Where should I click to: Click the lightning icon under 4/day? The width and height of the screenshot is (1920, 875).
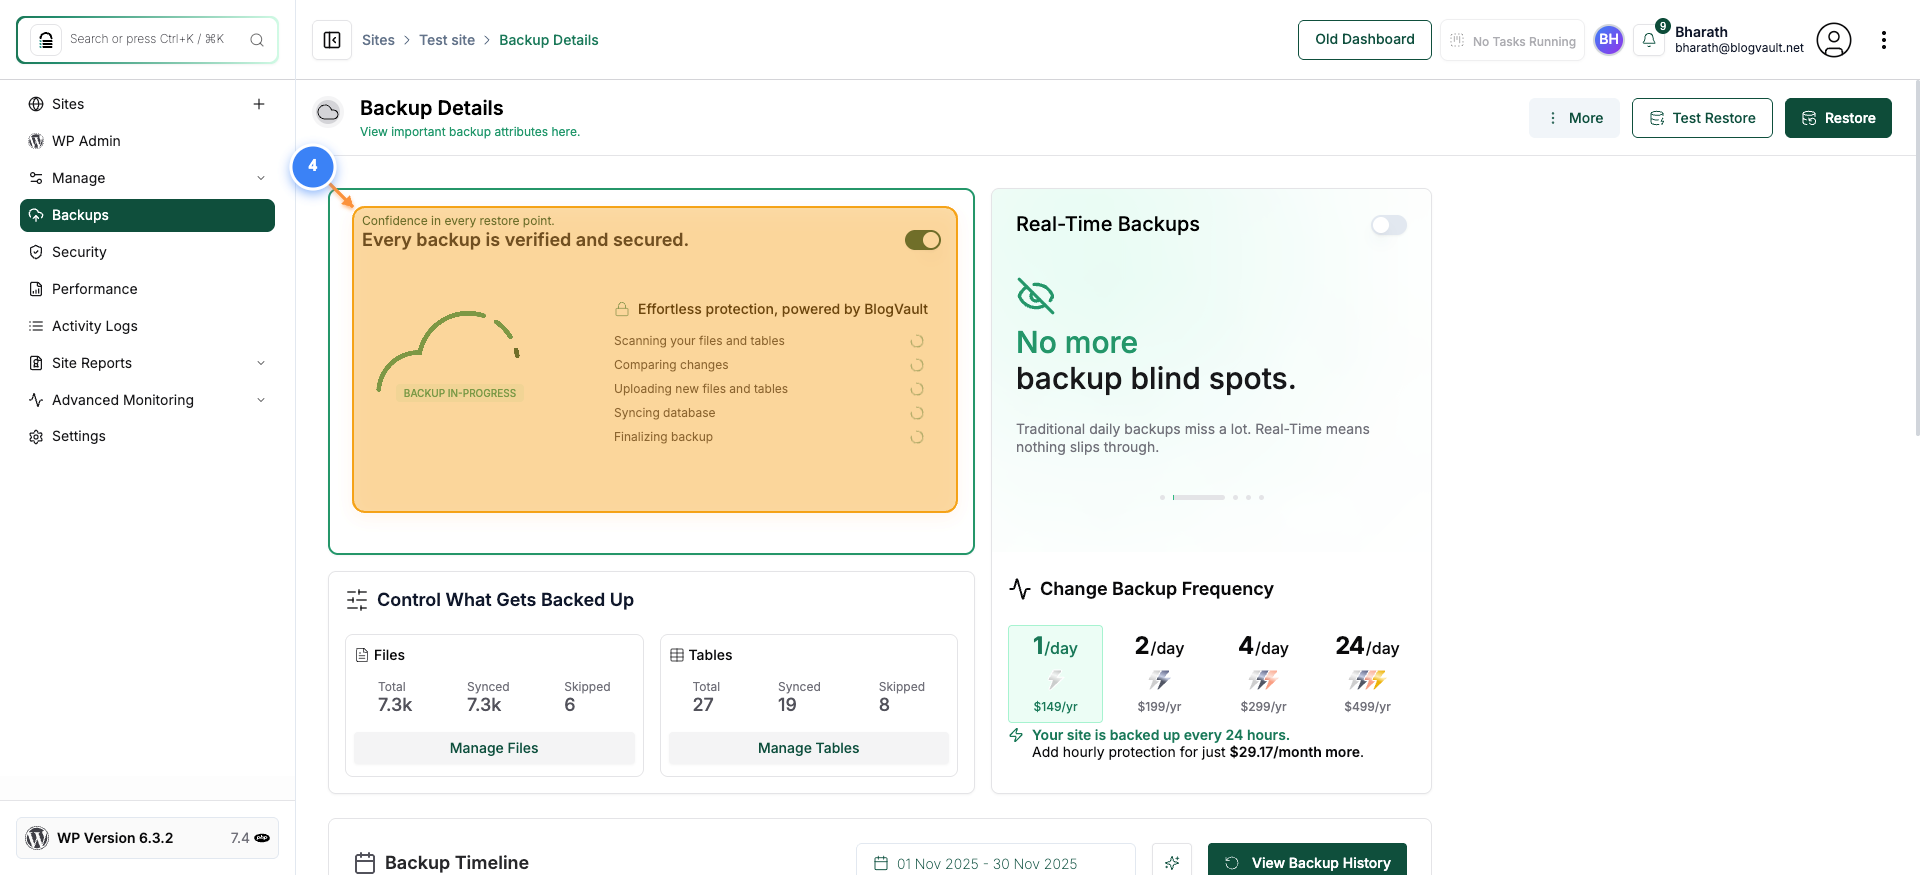pyautogui.click(x=1263, y=680)
